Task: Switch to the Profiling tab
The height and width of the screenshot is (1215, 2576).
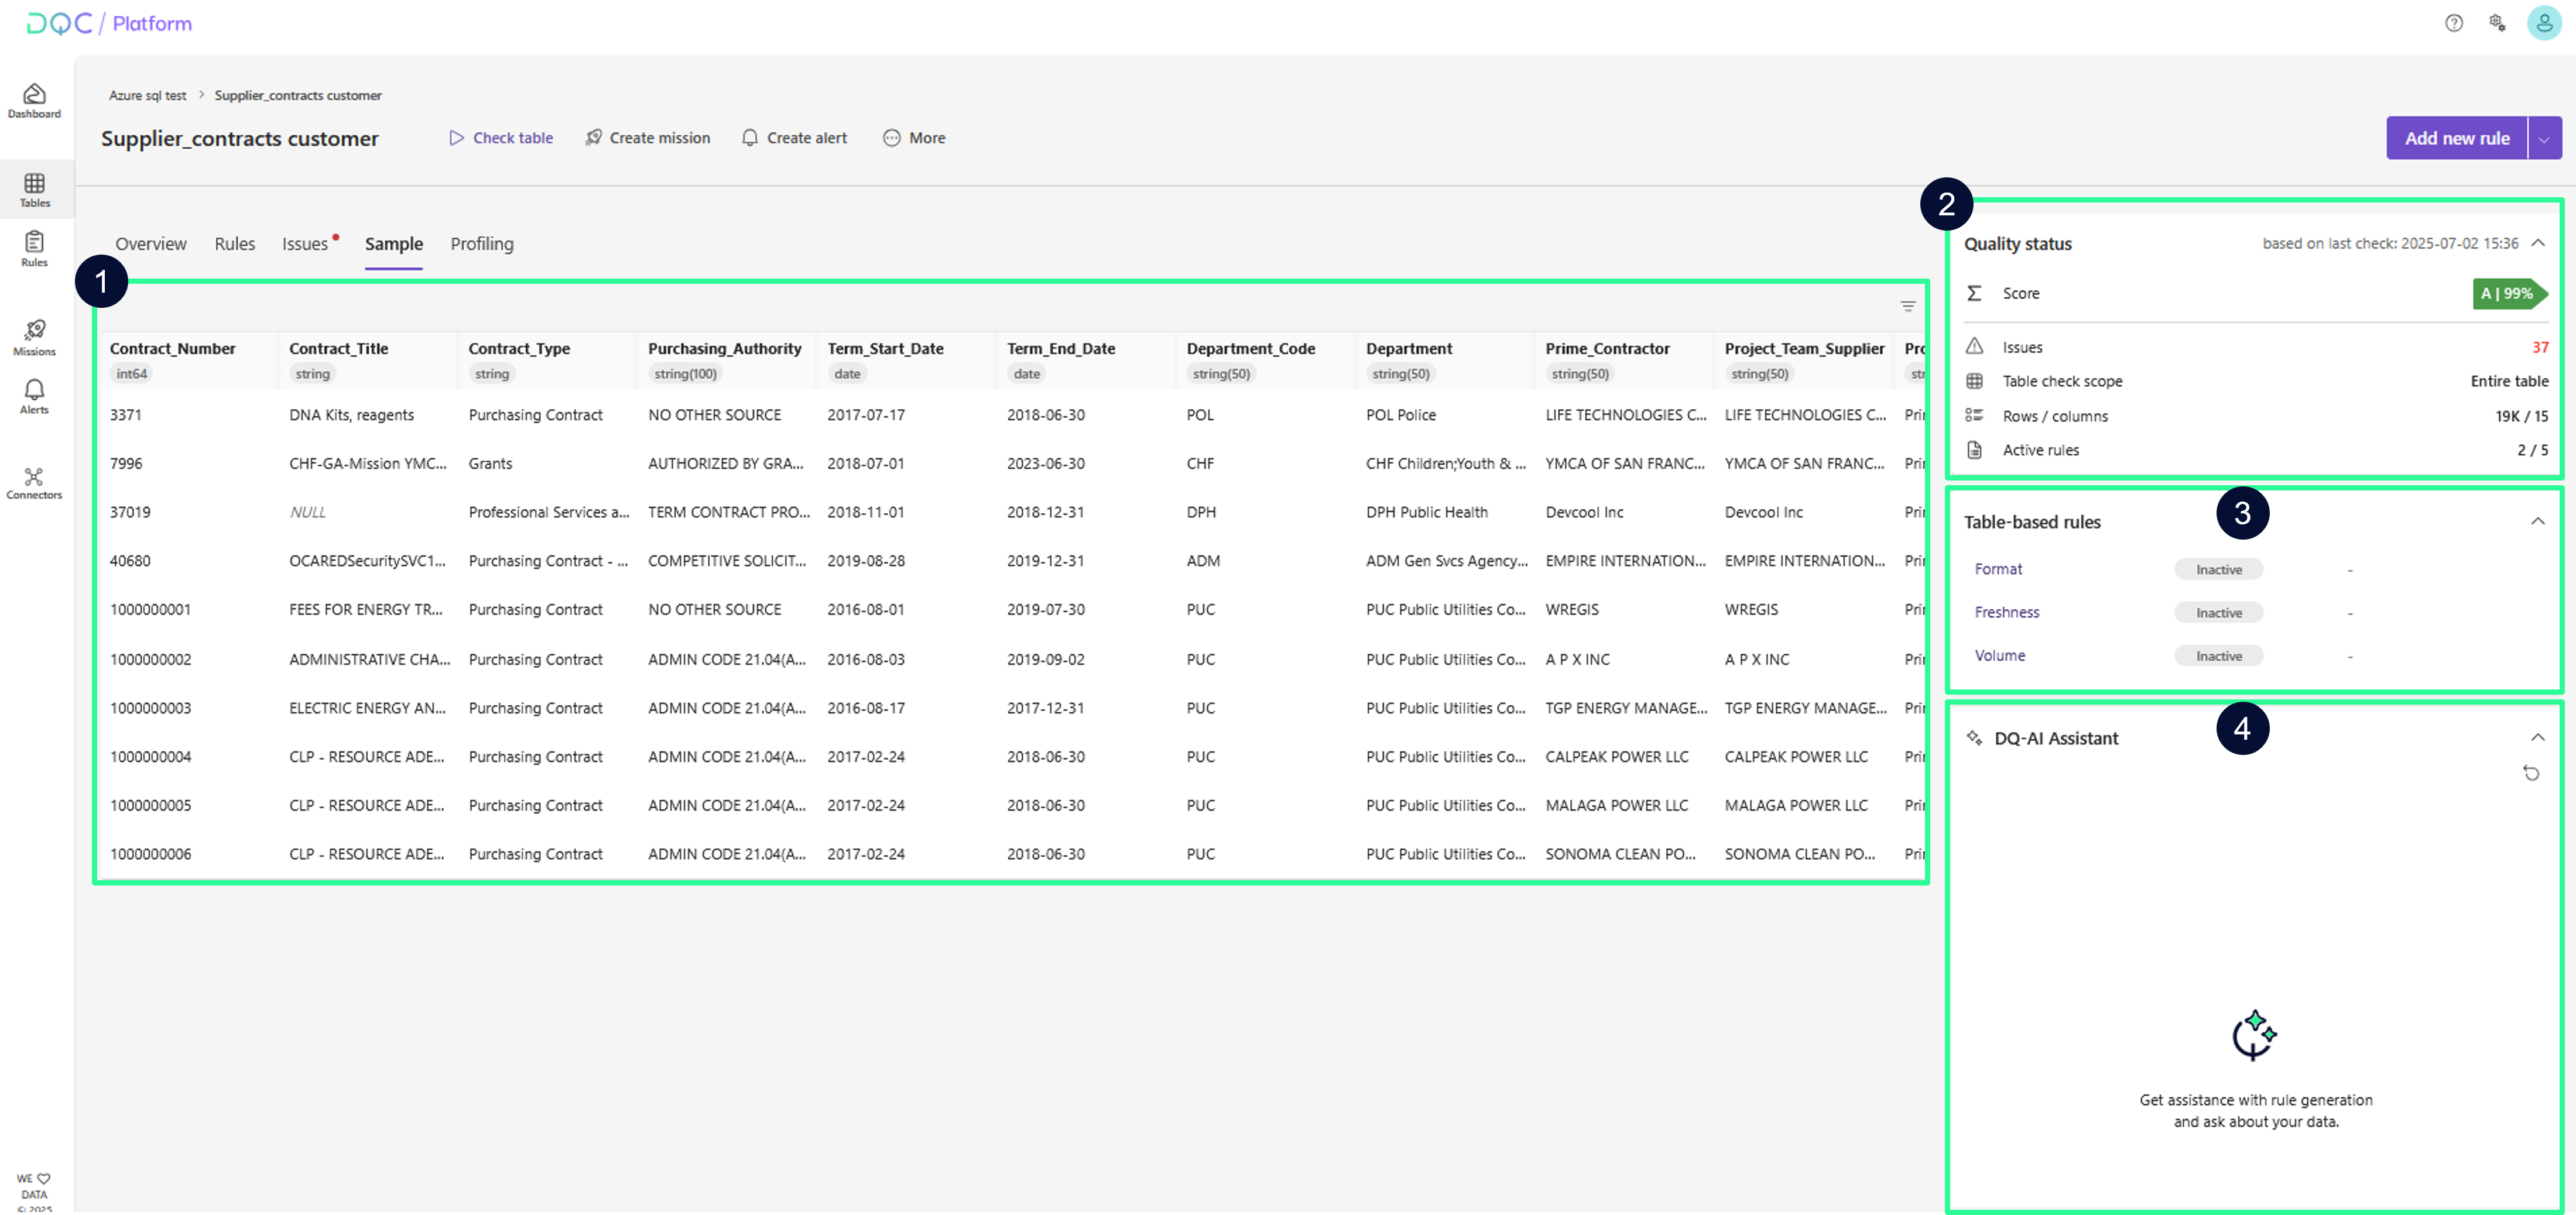Action: (x=481, y=244)
